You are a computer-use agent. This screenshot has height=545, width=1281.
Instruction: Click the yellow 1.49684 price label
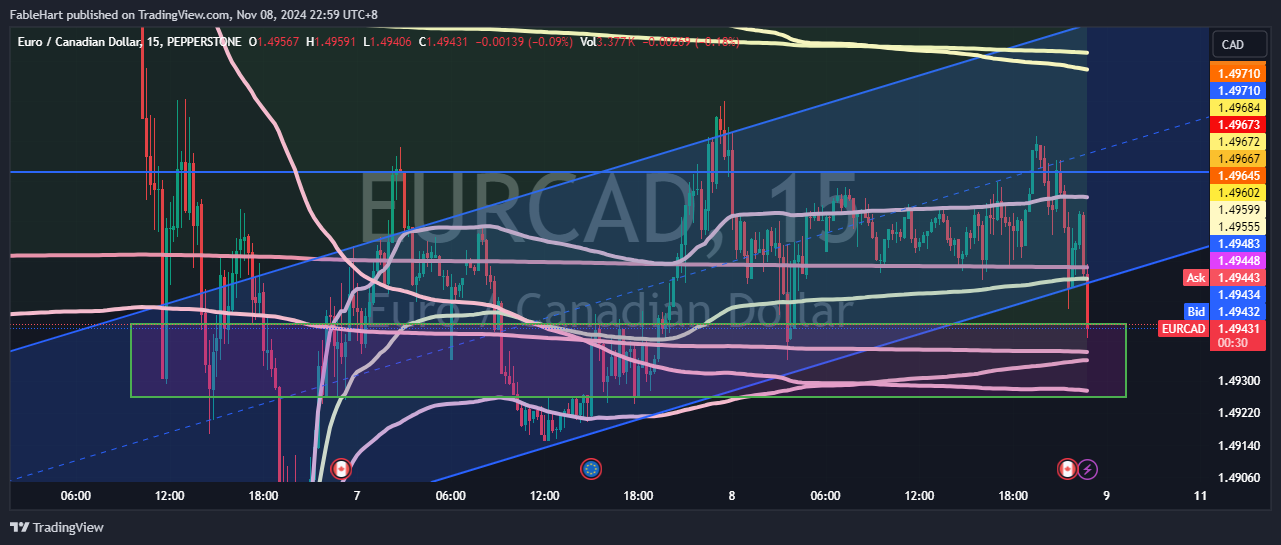1240,107
